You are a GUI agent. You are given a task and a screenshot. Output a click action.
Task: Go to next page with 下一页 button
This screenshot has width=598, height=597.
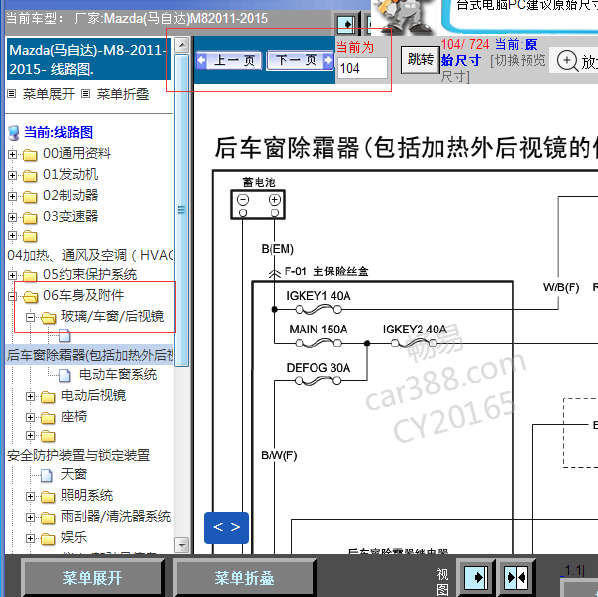[x=300, y=60]
